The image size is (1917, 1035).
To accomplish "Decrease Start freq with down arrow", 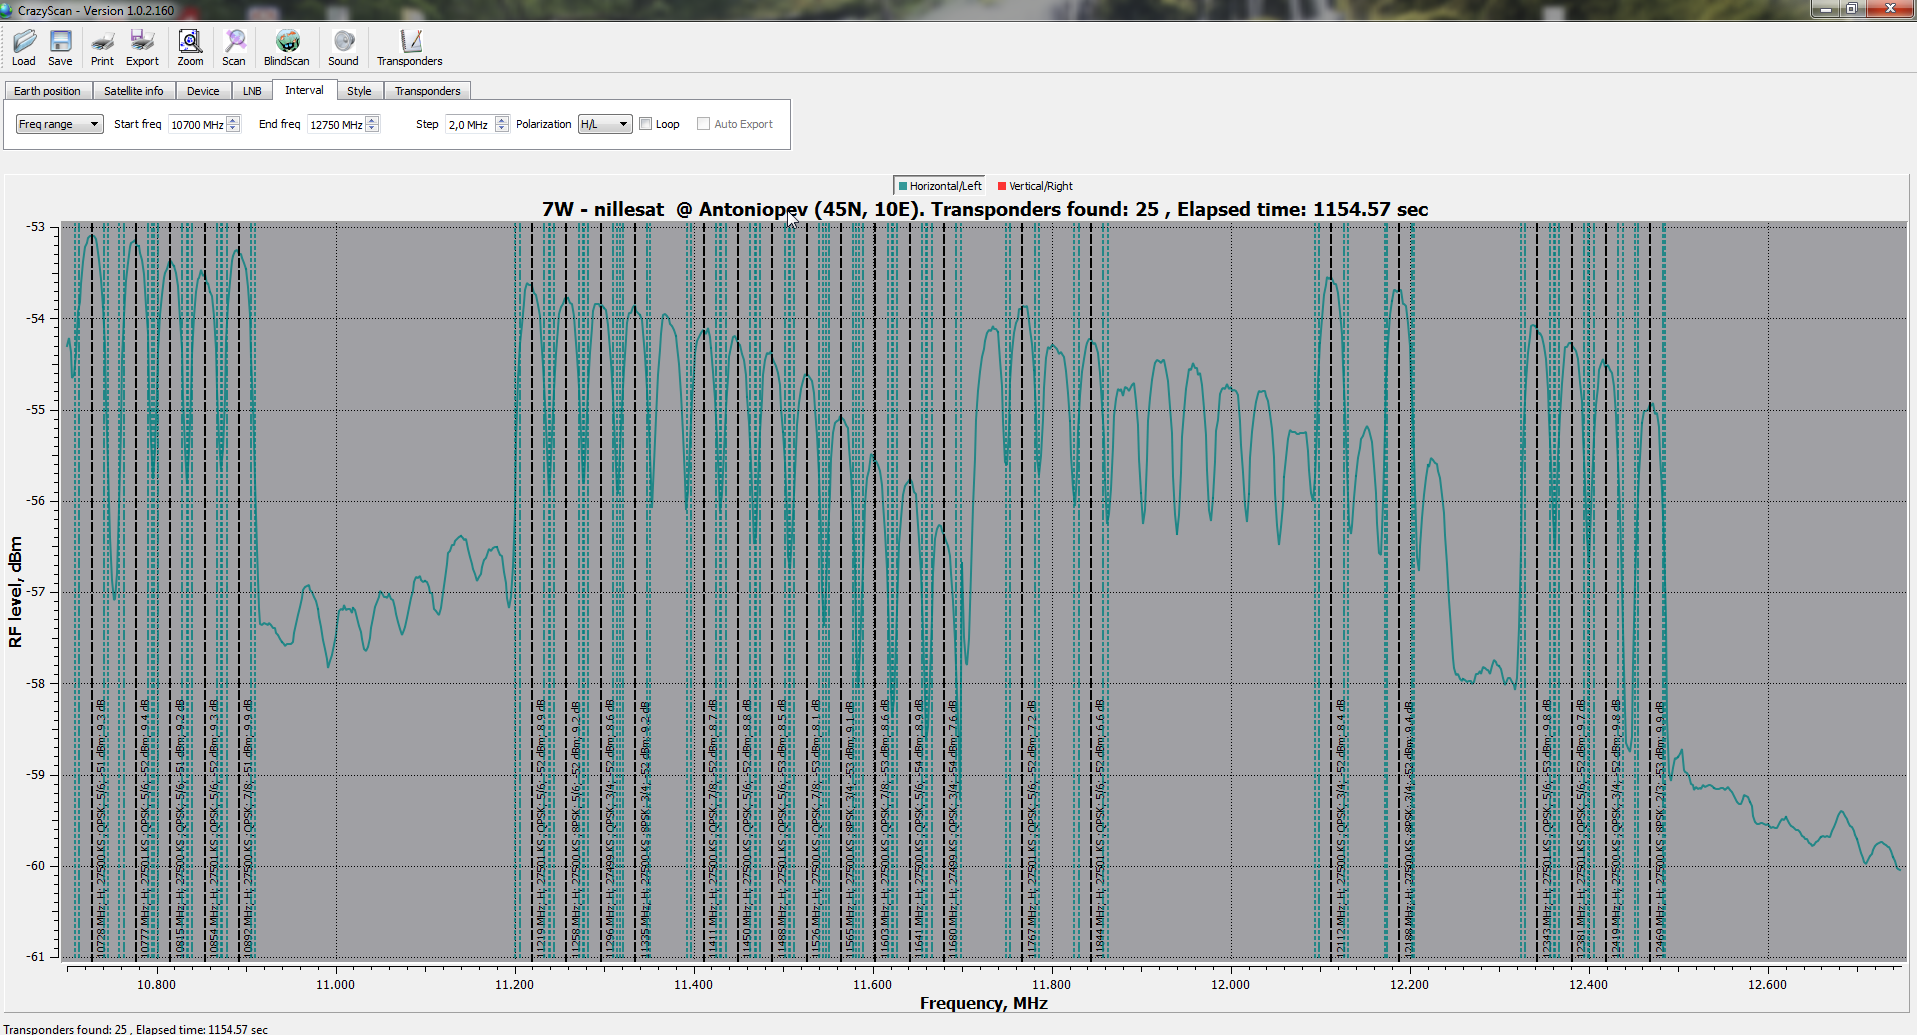I will point(234,128).
